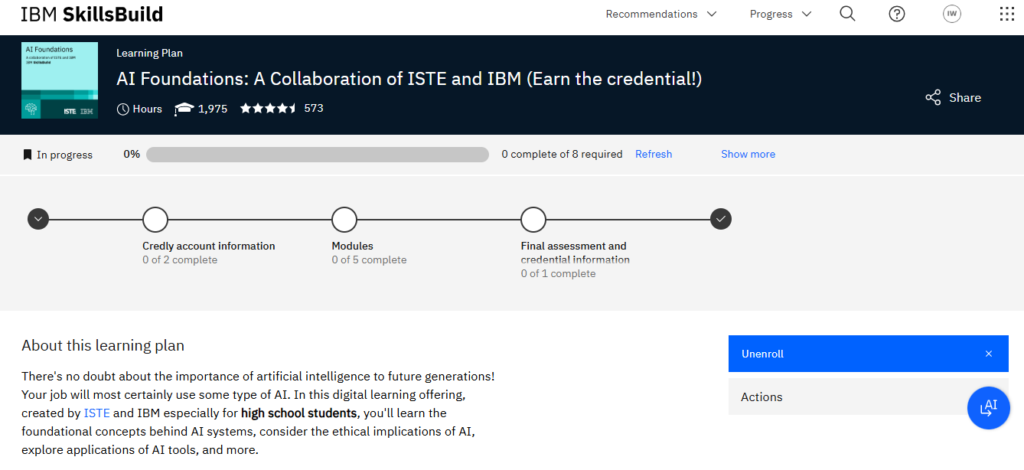The width and height of the screenshot is (1024, 470).
Task: Click the 0 complete of 8 required text
Action: (x=562, y=155)
